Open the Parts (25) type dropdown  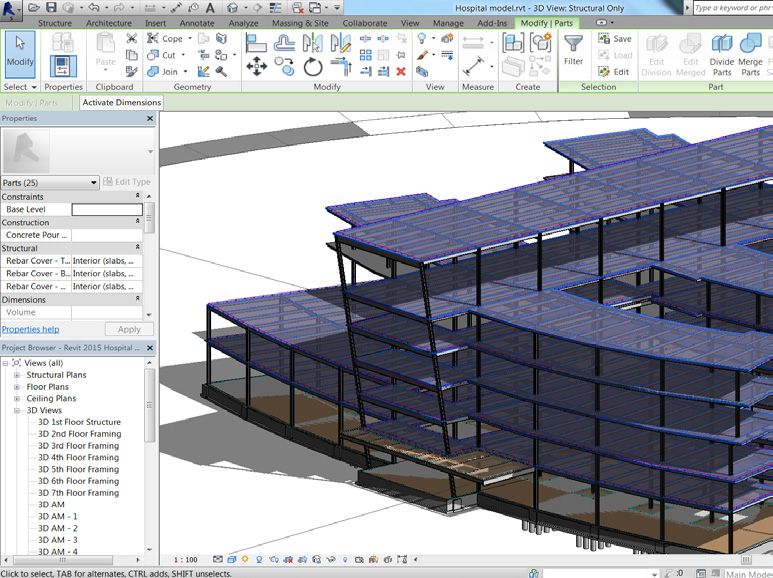(x=94, y=182)
